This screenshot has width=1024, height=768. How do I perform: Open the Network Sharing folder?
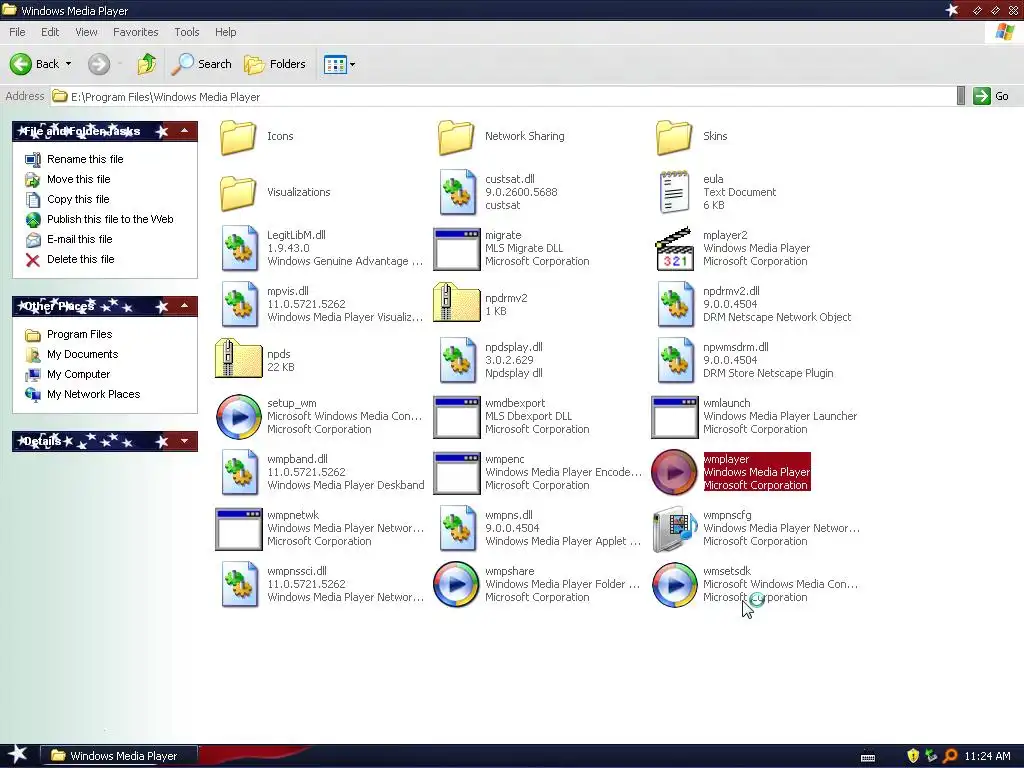(456, 136)
